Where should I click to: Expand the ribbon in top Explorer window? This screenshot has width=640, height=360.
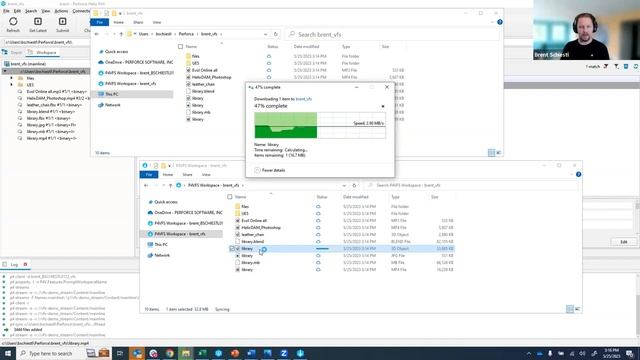click(x=492, y=22)
